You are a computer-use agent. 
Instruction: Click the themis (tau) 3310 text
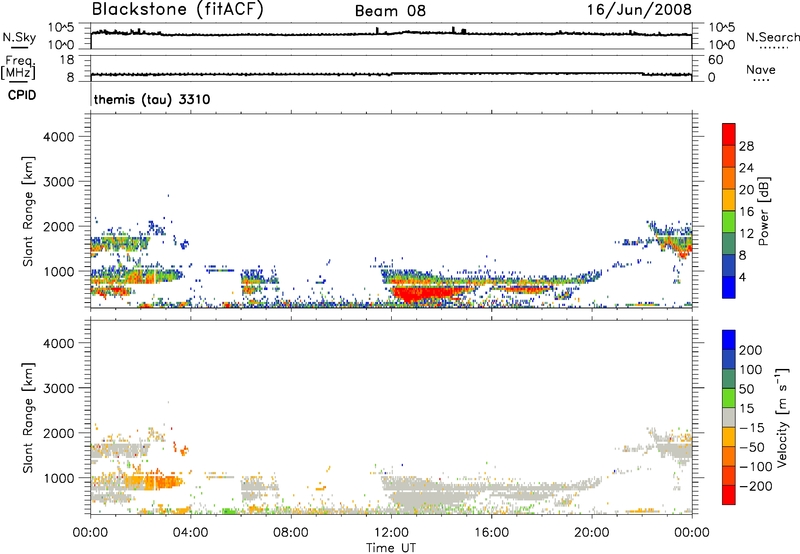[152, 99]
